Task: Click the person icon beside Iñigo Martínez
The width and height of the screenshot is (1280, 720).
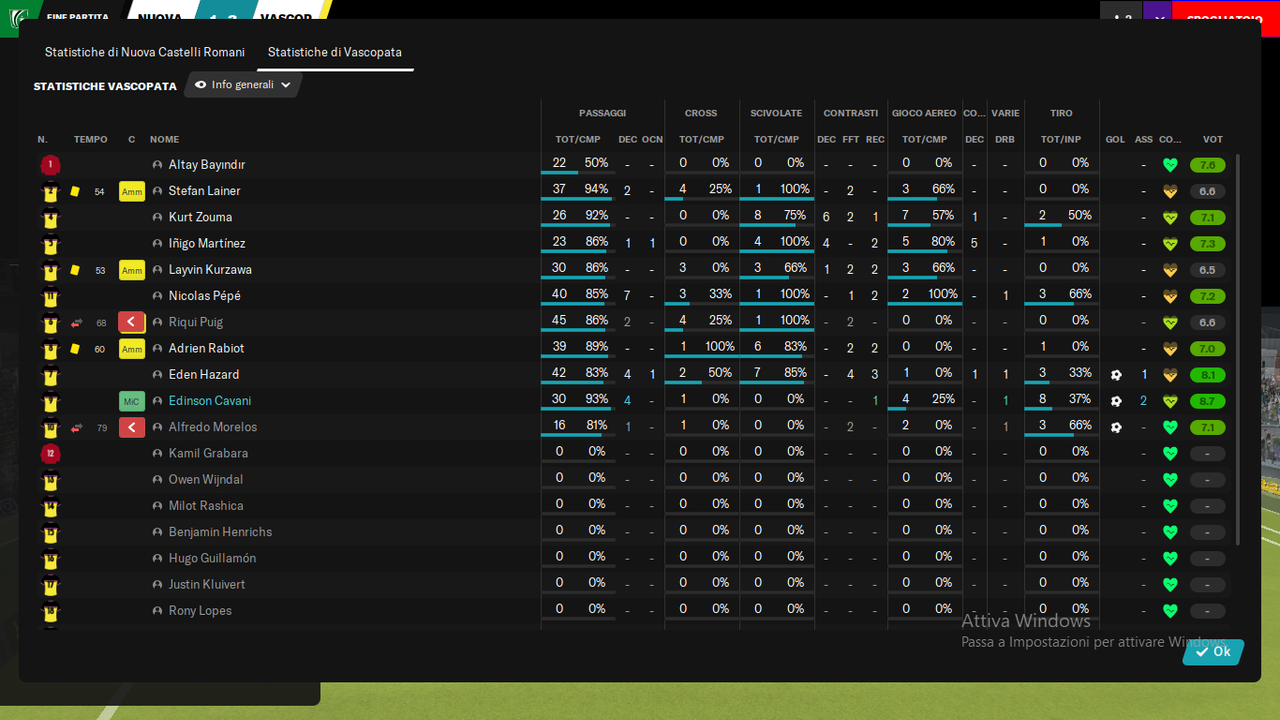Action: coord(157,244)
